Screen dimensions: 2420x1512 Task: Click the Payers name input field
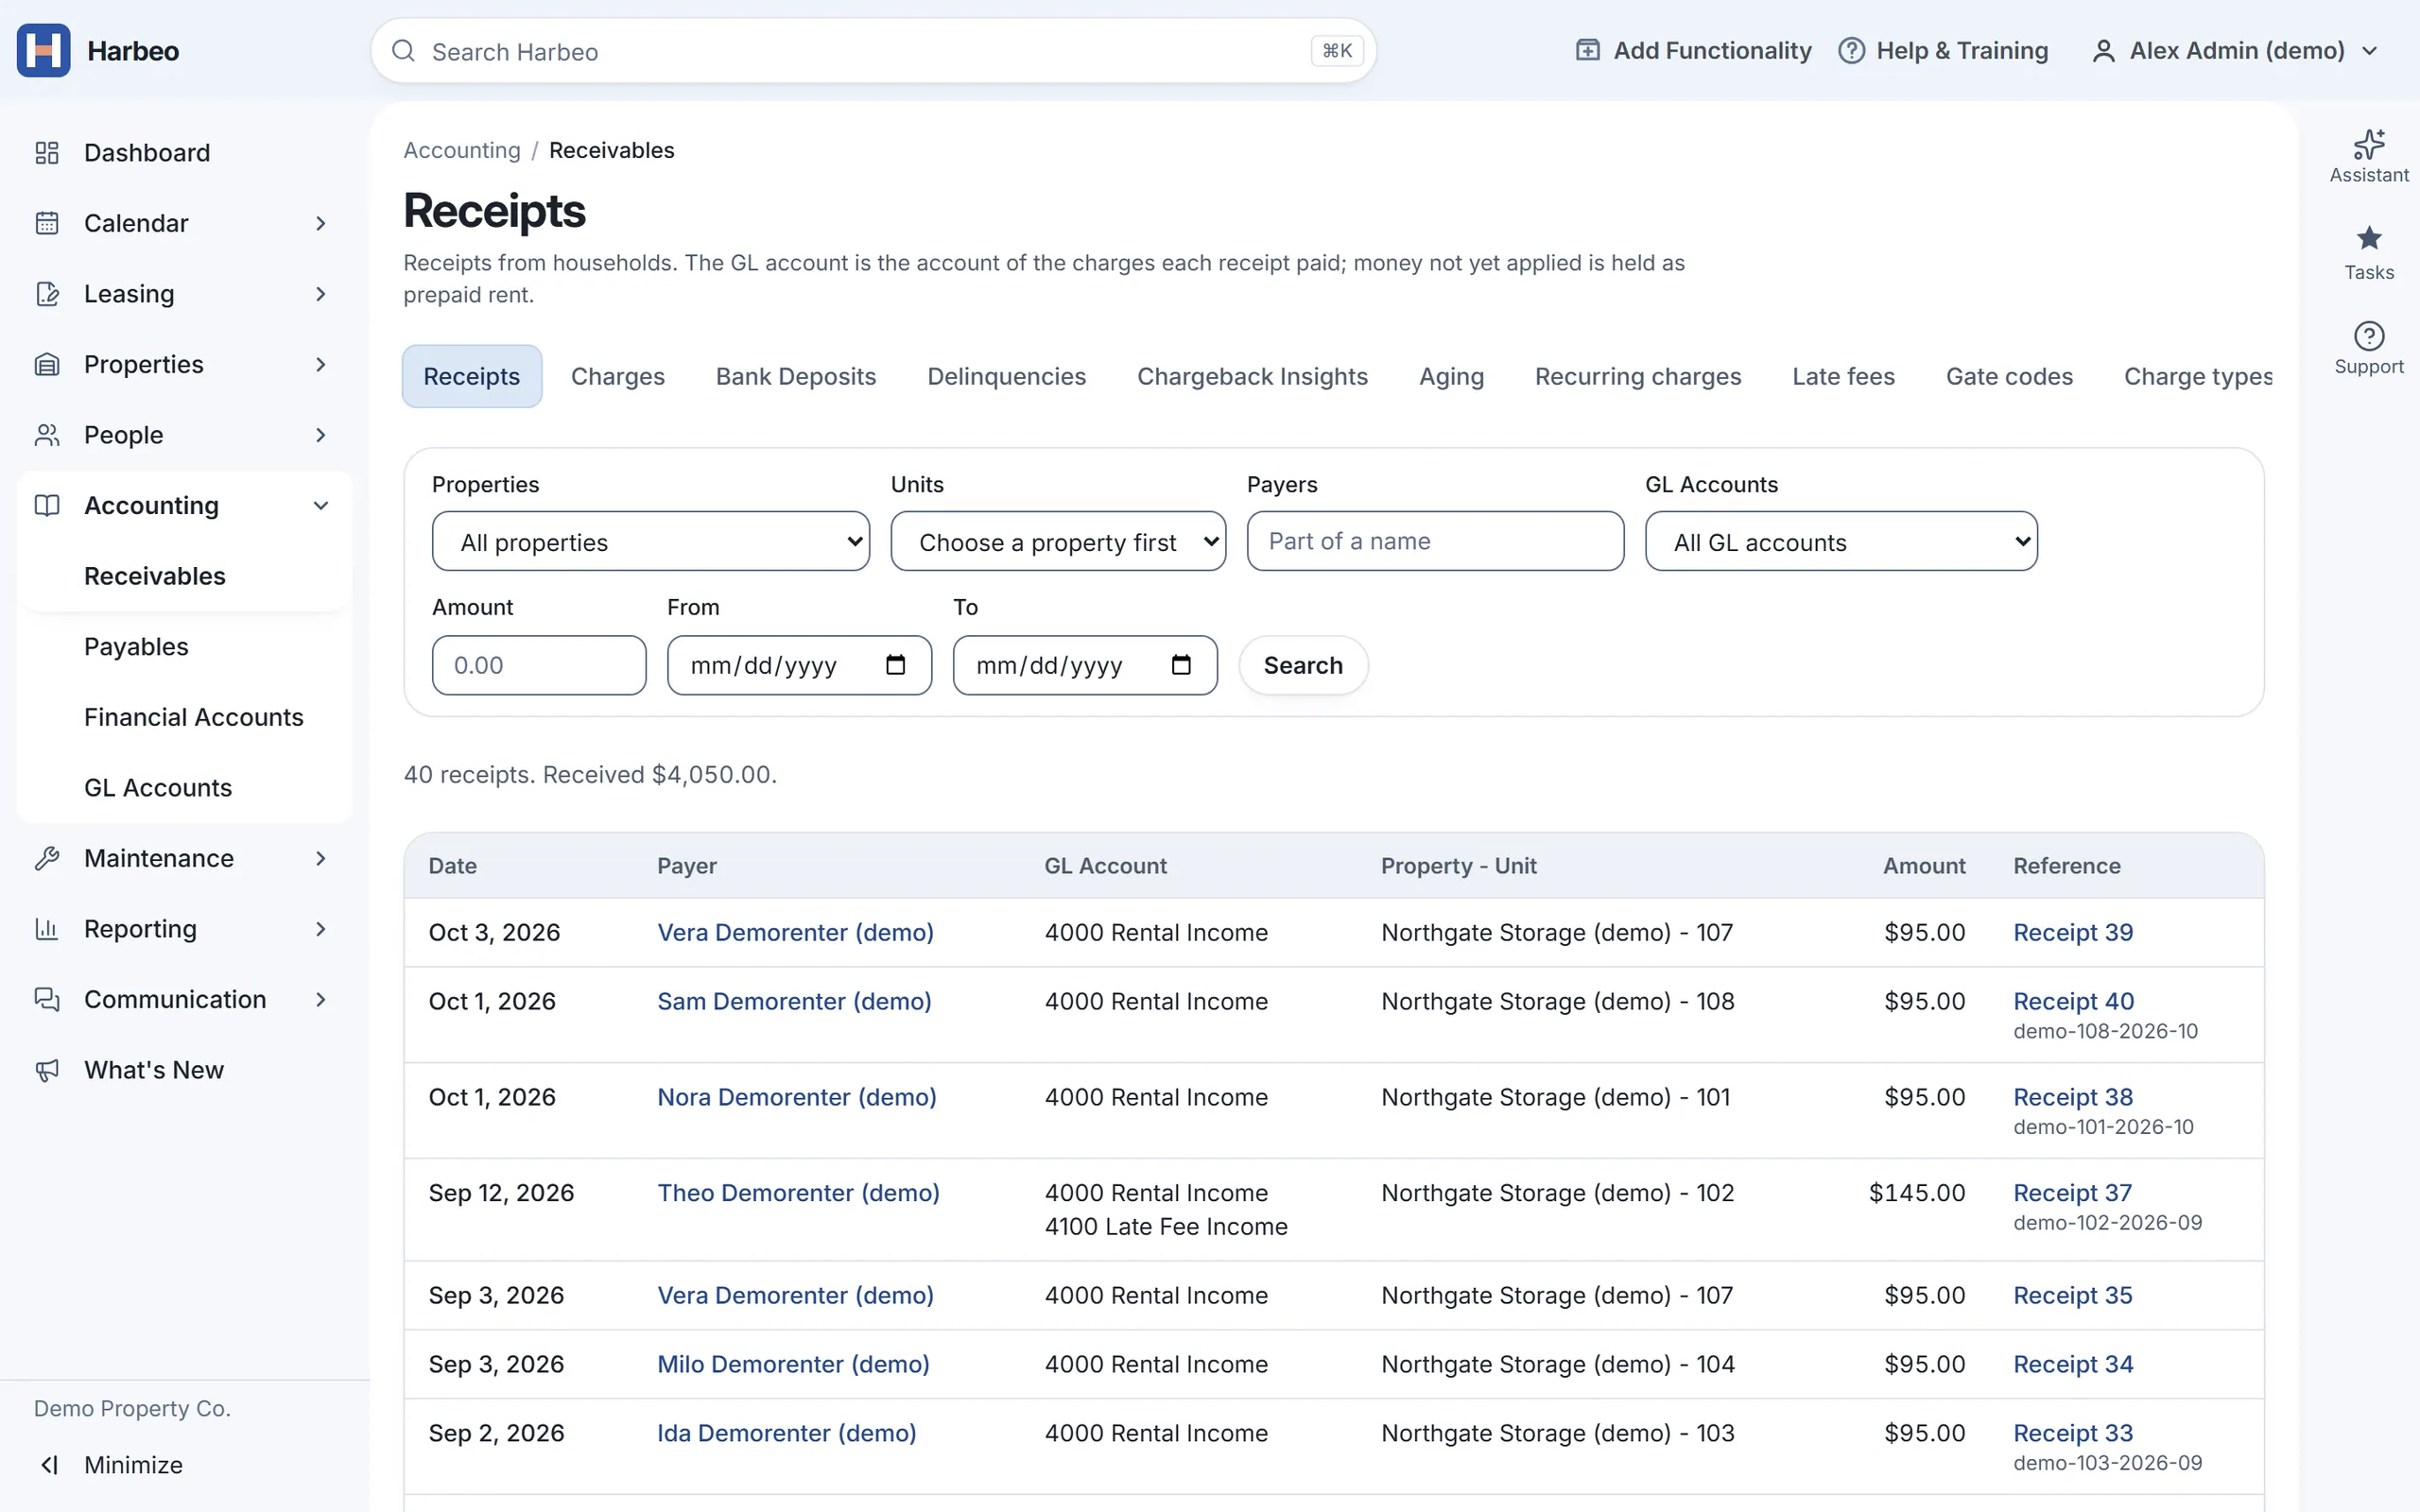click(x=1435, y=541)
